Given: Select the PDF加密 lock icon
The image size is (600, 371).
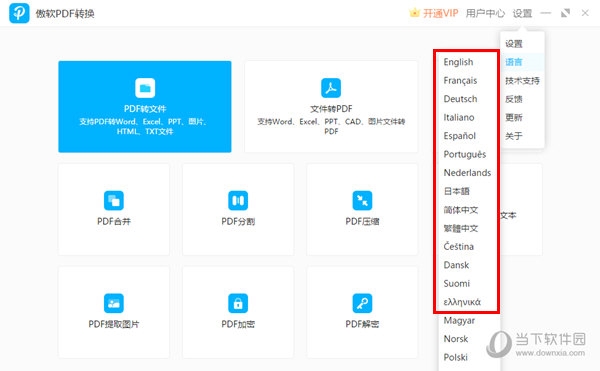Looking at the screenshot, I should coord(238,303).
